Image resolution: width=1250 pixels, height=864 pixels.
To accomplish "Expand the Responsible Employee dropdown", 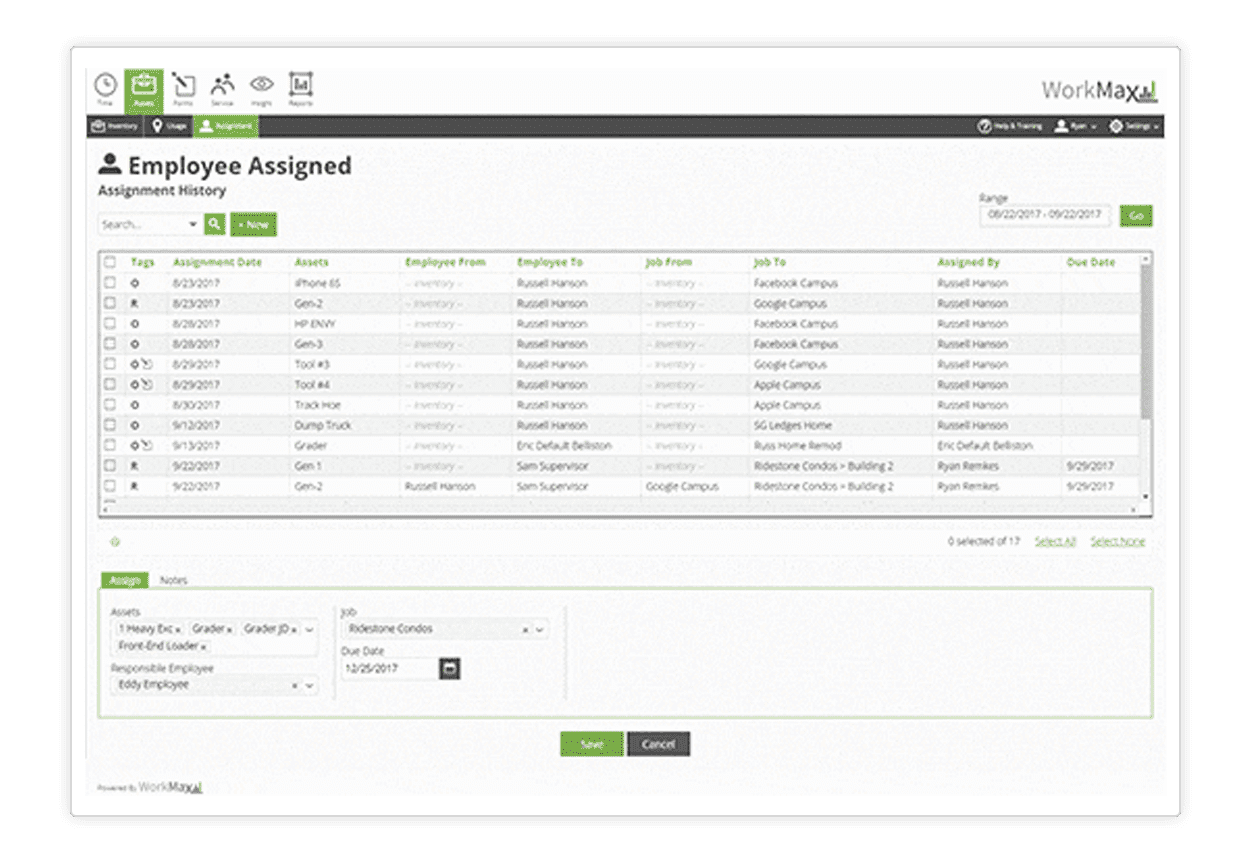I will point(309,686).
